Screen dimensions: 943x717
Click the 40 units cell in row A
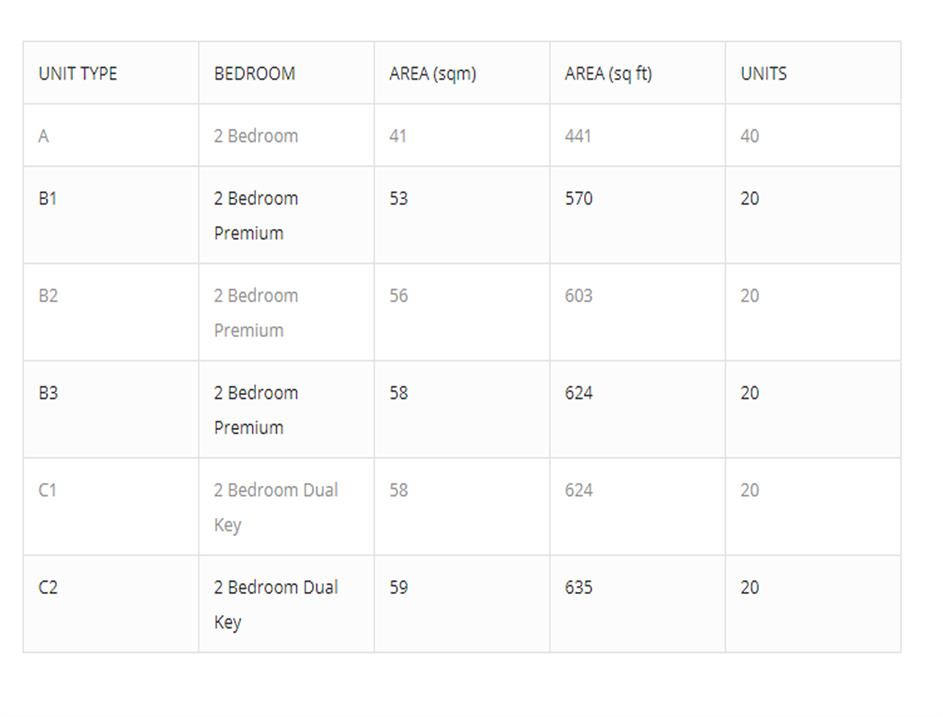point(749,136)
